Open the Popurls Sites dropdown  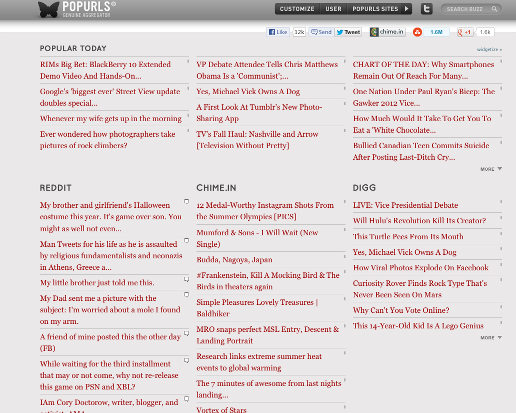pyautogui.click(x=380, y=9)
